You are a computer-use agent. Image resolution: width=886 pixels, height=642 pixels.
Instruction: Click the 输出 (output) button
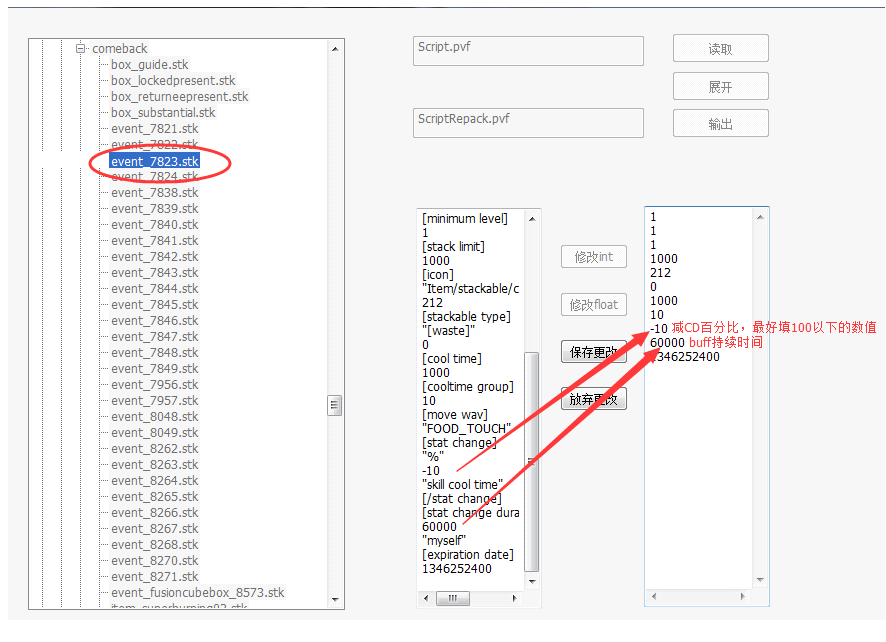tap(720, 124)
